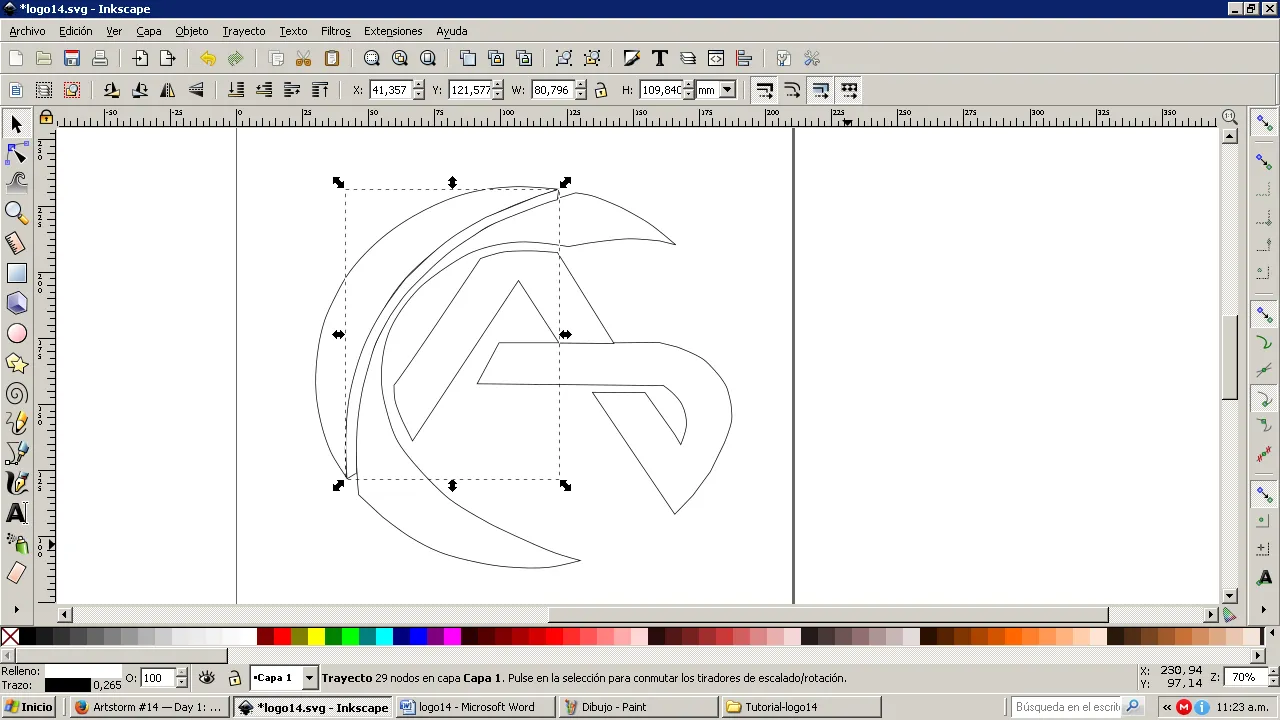This screenshot has height=720, width=1280.
Task: Open the Filtros menu
Action: (x=336, y=31)
